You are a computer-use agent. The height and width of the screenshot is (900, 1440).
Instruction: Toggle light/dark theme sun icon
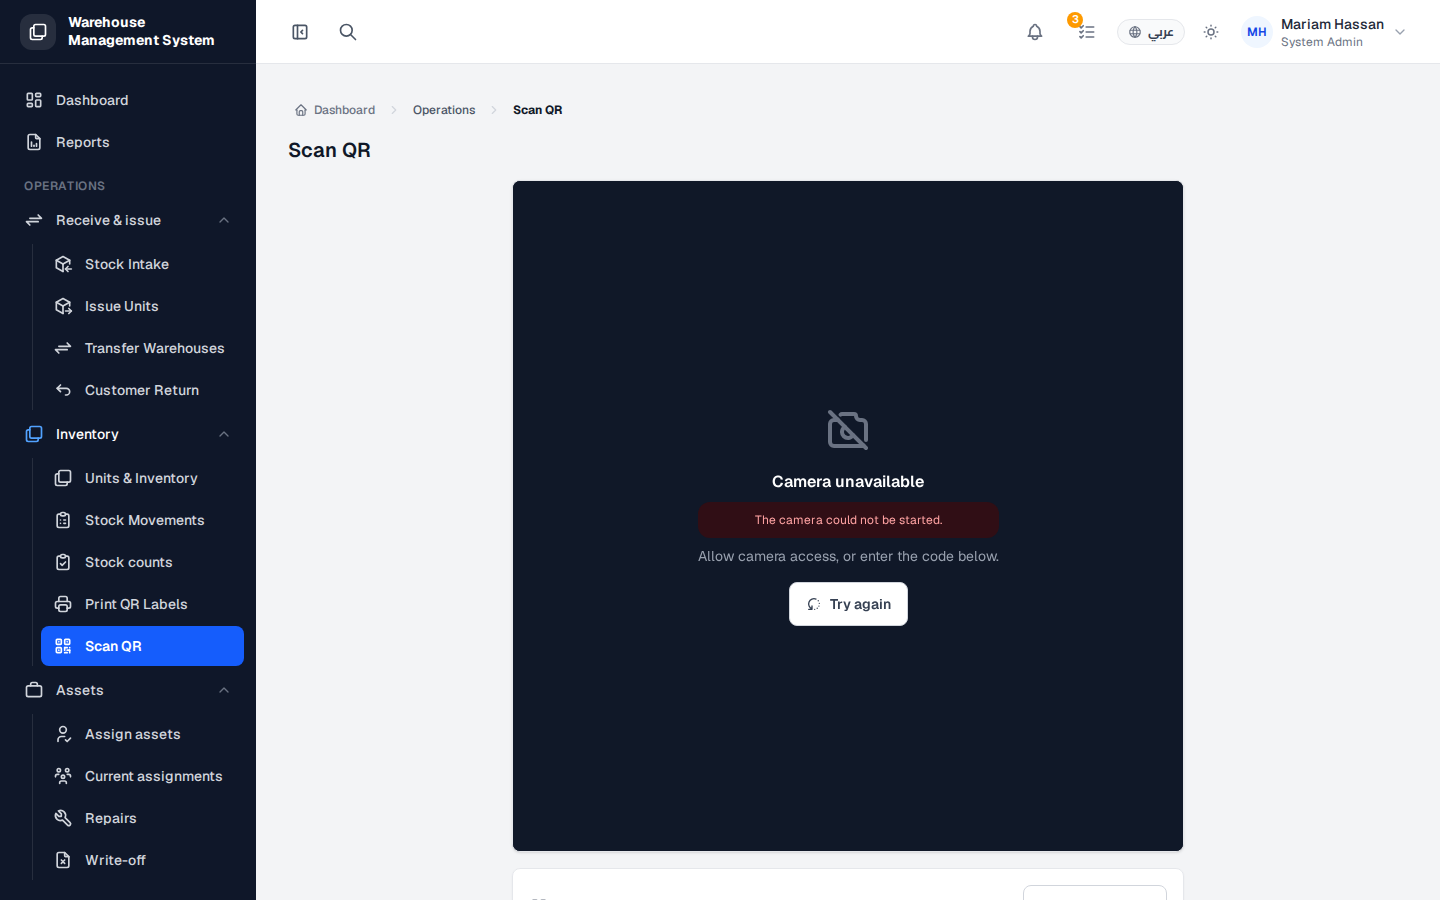coord(1211,32)
